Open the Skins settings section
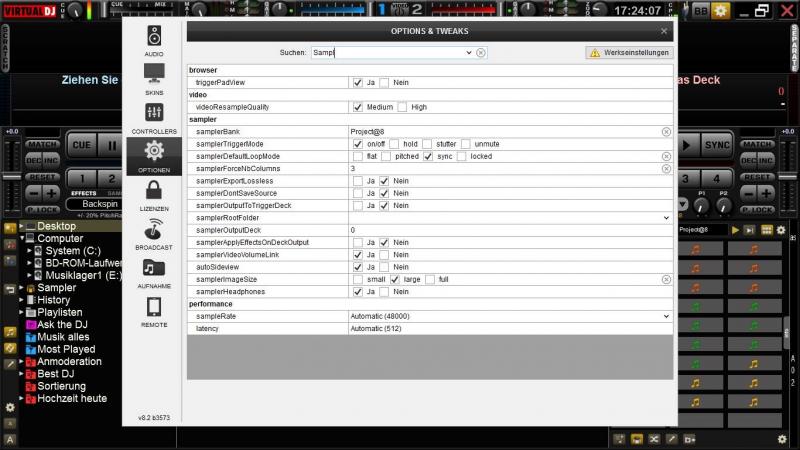This screenshot has width=800, height=450. pyautogui.click(x=154, y=80)
